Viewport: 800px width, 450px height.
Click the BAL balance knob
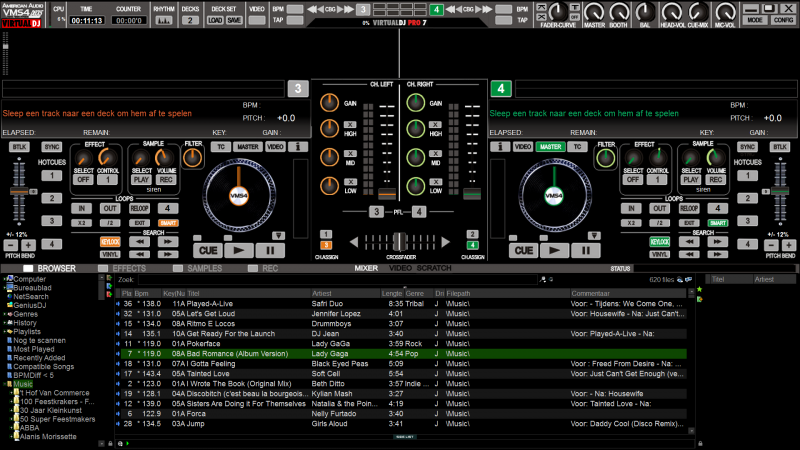[x=645, y=12]
